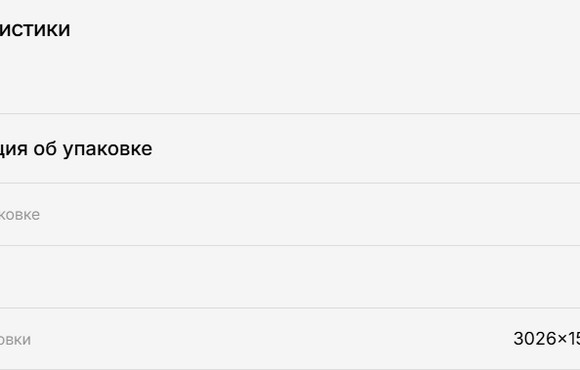Click the «ция» fragment at heading start
Screen dimensions: 580x370
point(14,149)
